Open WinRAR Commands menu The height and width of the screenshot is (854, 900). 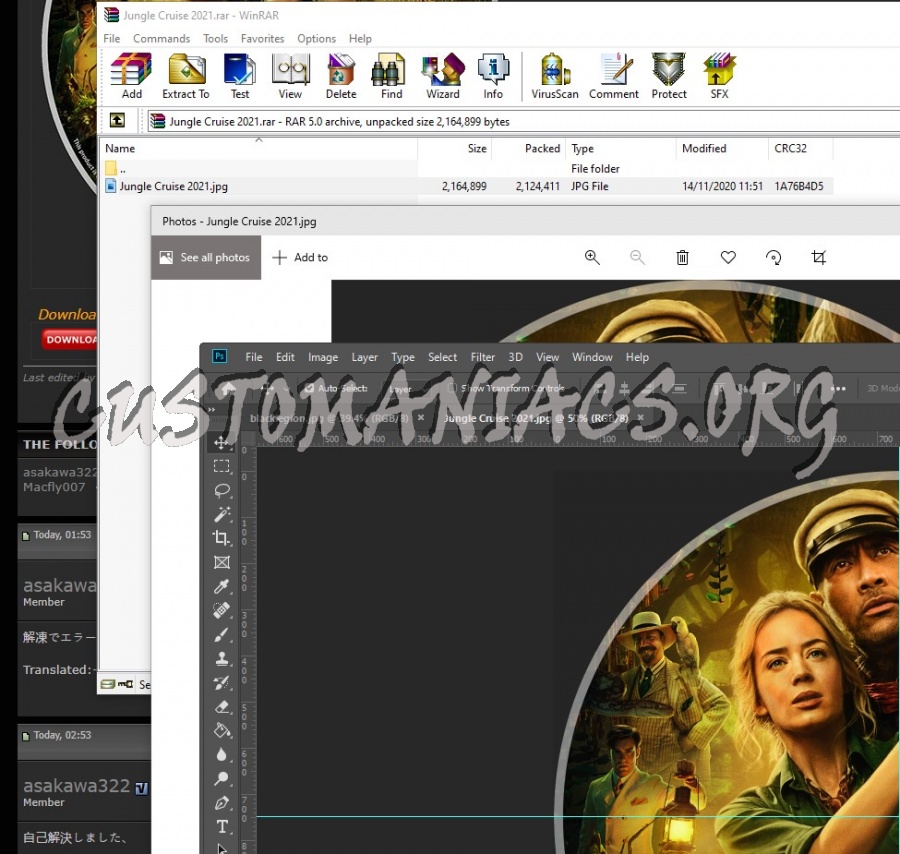(161, 38)
